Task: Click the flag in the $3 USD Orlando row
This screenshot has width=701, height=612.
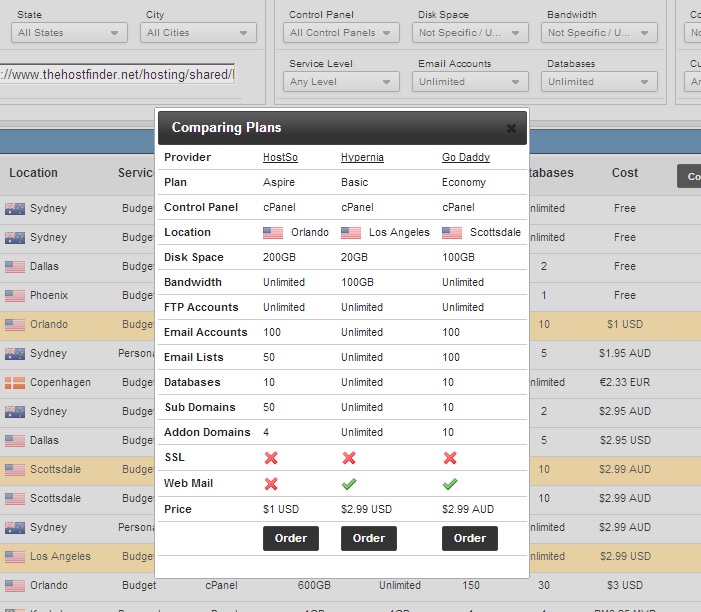Action: 15,586
